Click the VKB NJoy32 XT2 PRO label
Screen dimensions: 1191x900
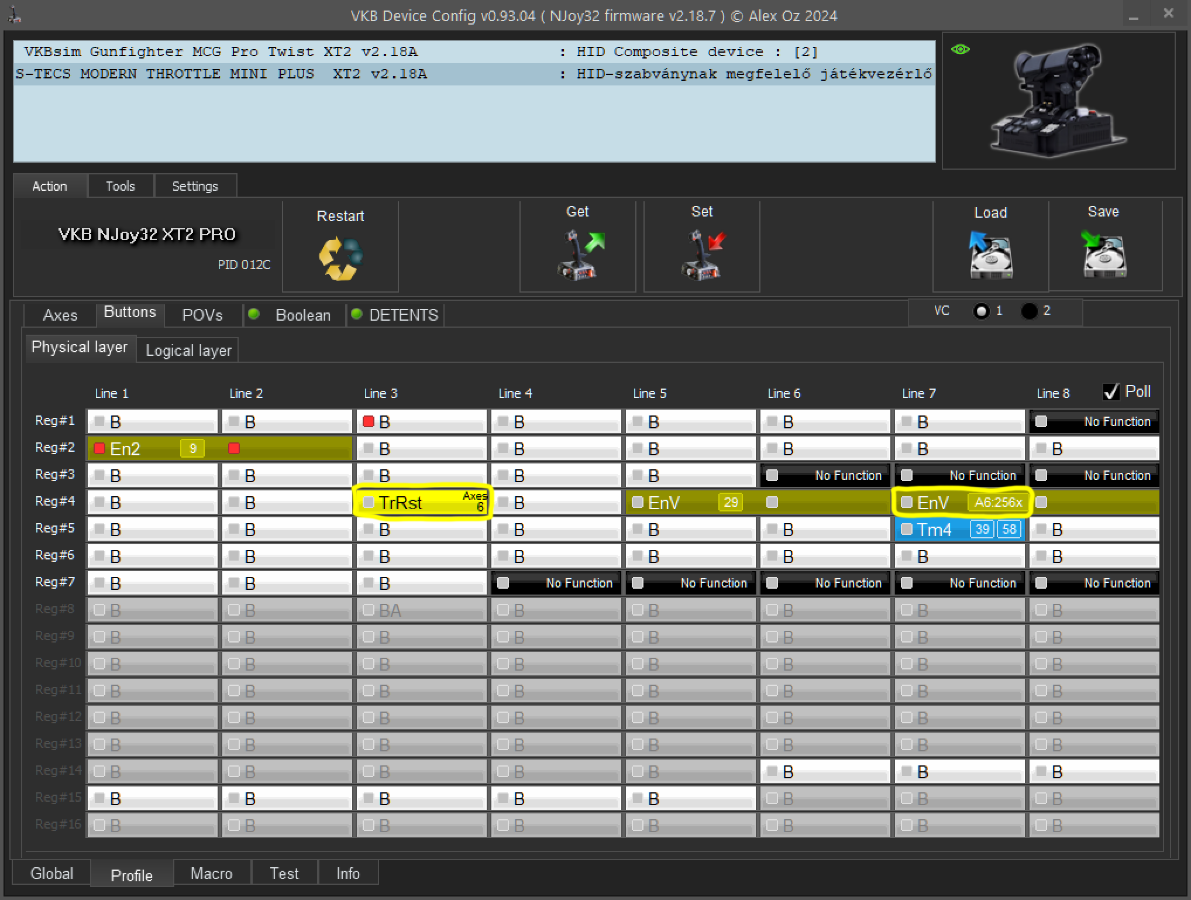point(147,234)
